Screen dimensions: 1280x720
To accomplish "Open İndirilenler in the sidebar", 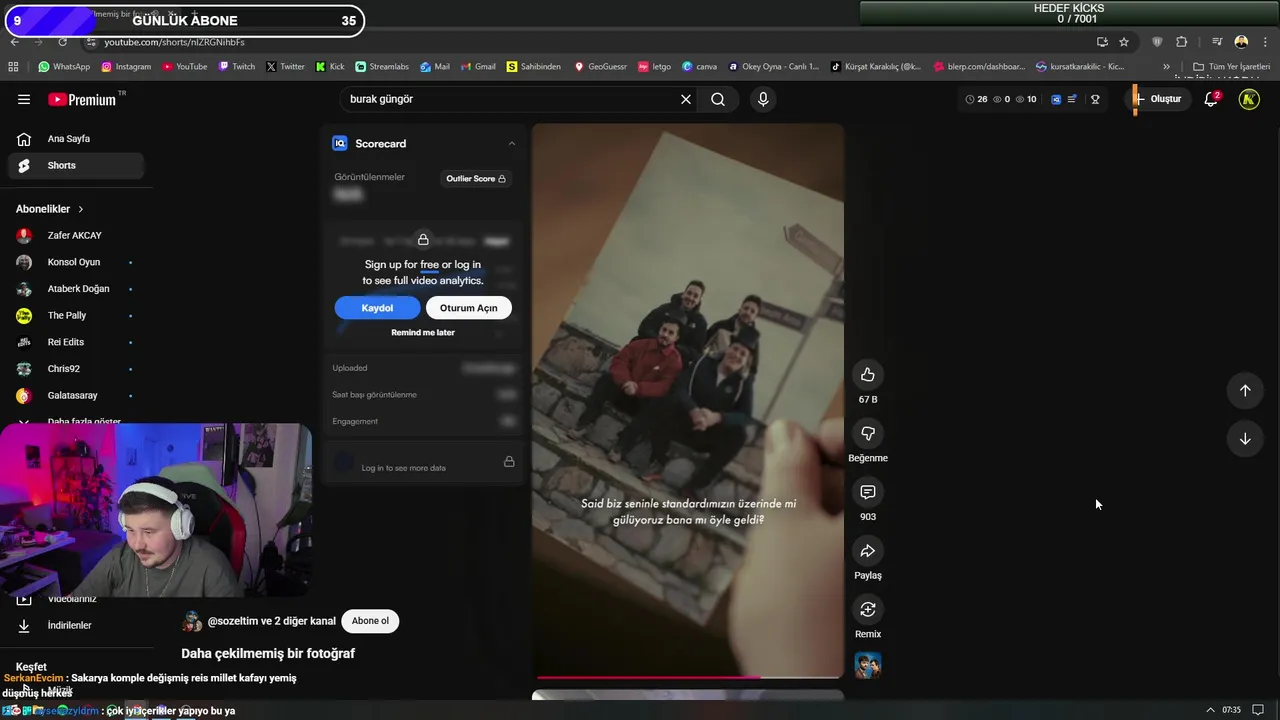I will point(75,626).
